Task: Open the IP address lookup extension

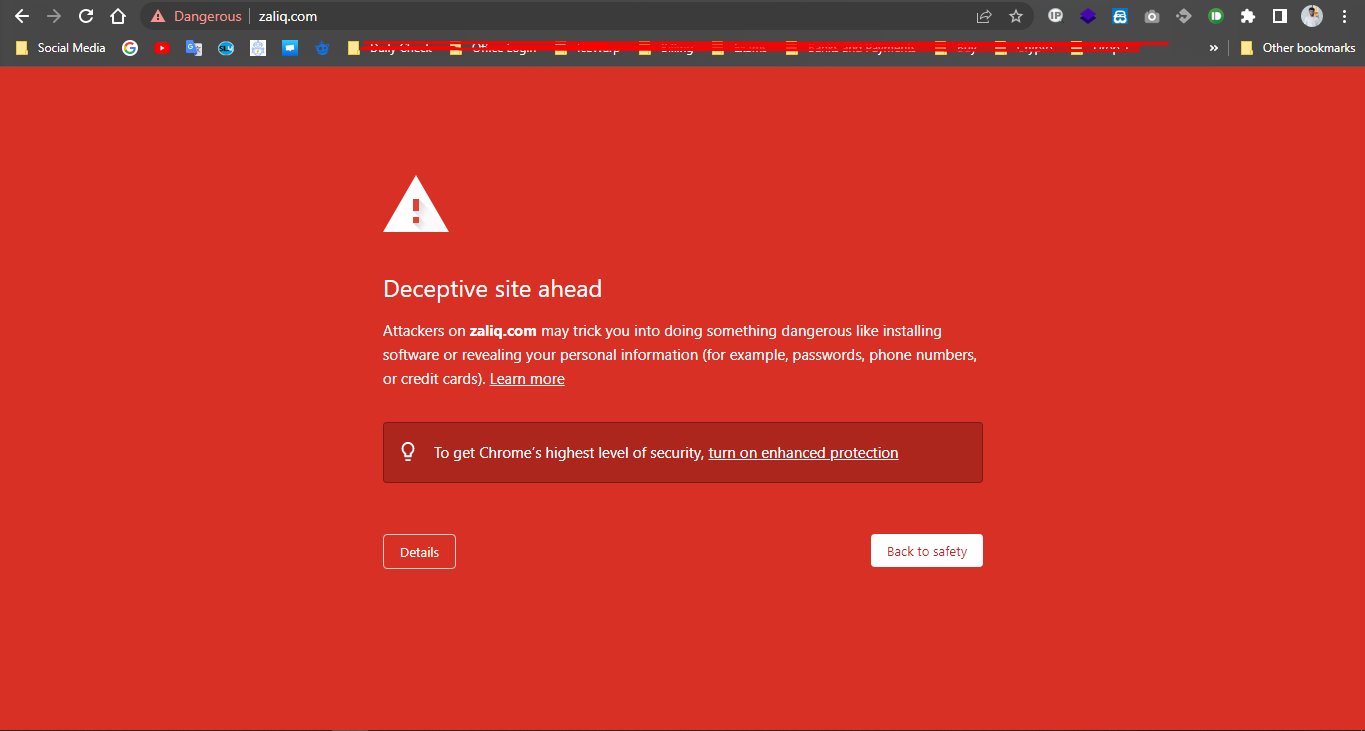Action: 1055,16
